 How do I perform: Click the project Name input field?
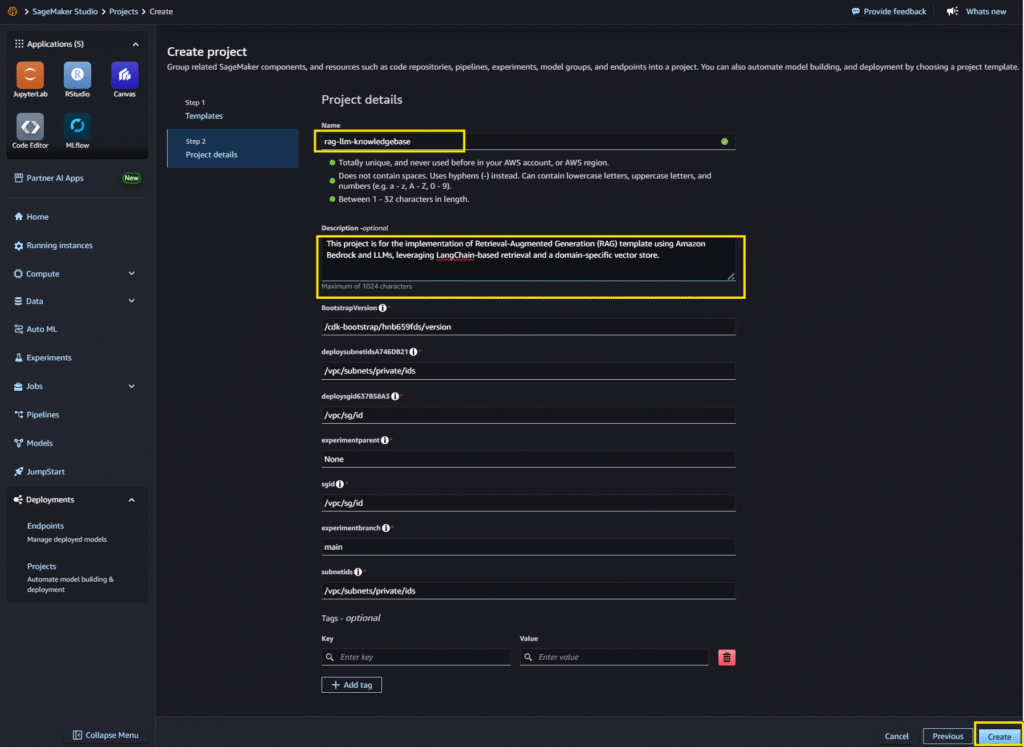point(520,141)
